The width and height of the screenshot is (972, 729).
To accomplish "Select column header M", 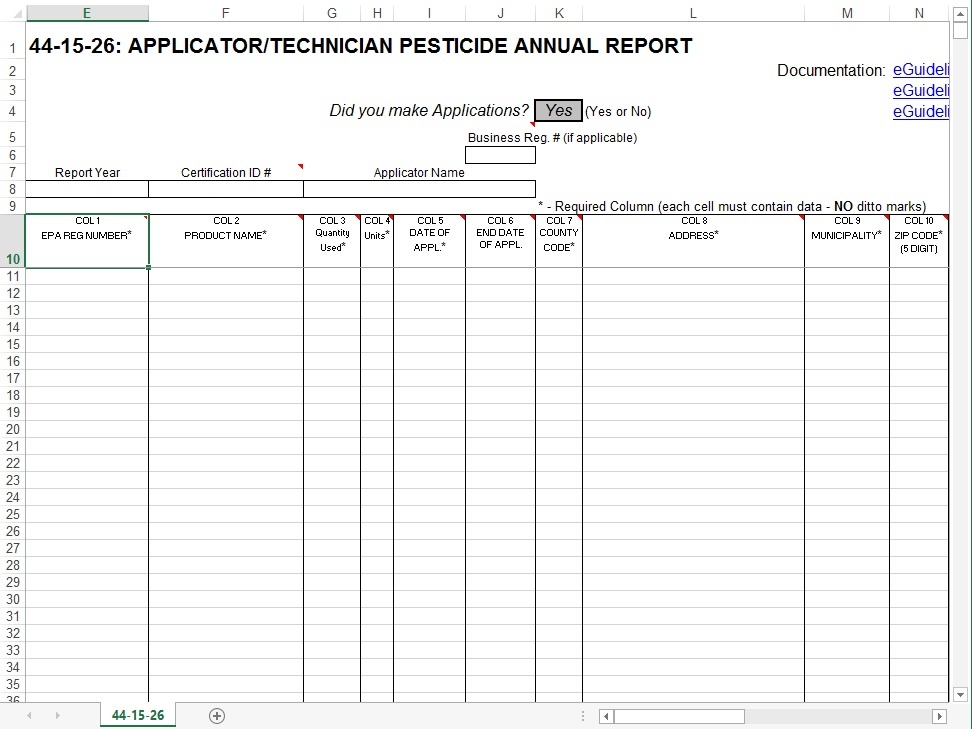I will point(847,13).
